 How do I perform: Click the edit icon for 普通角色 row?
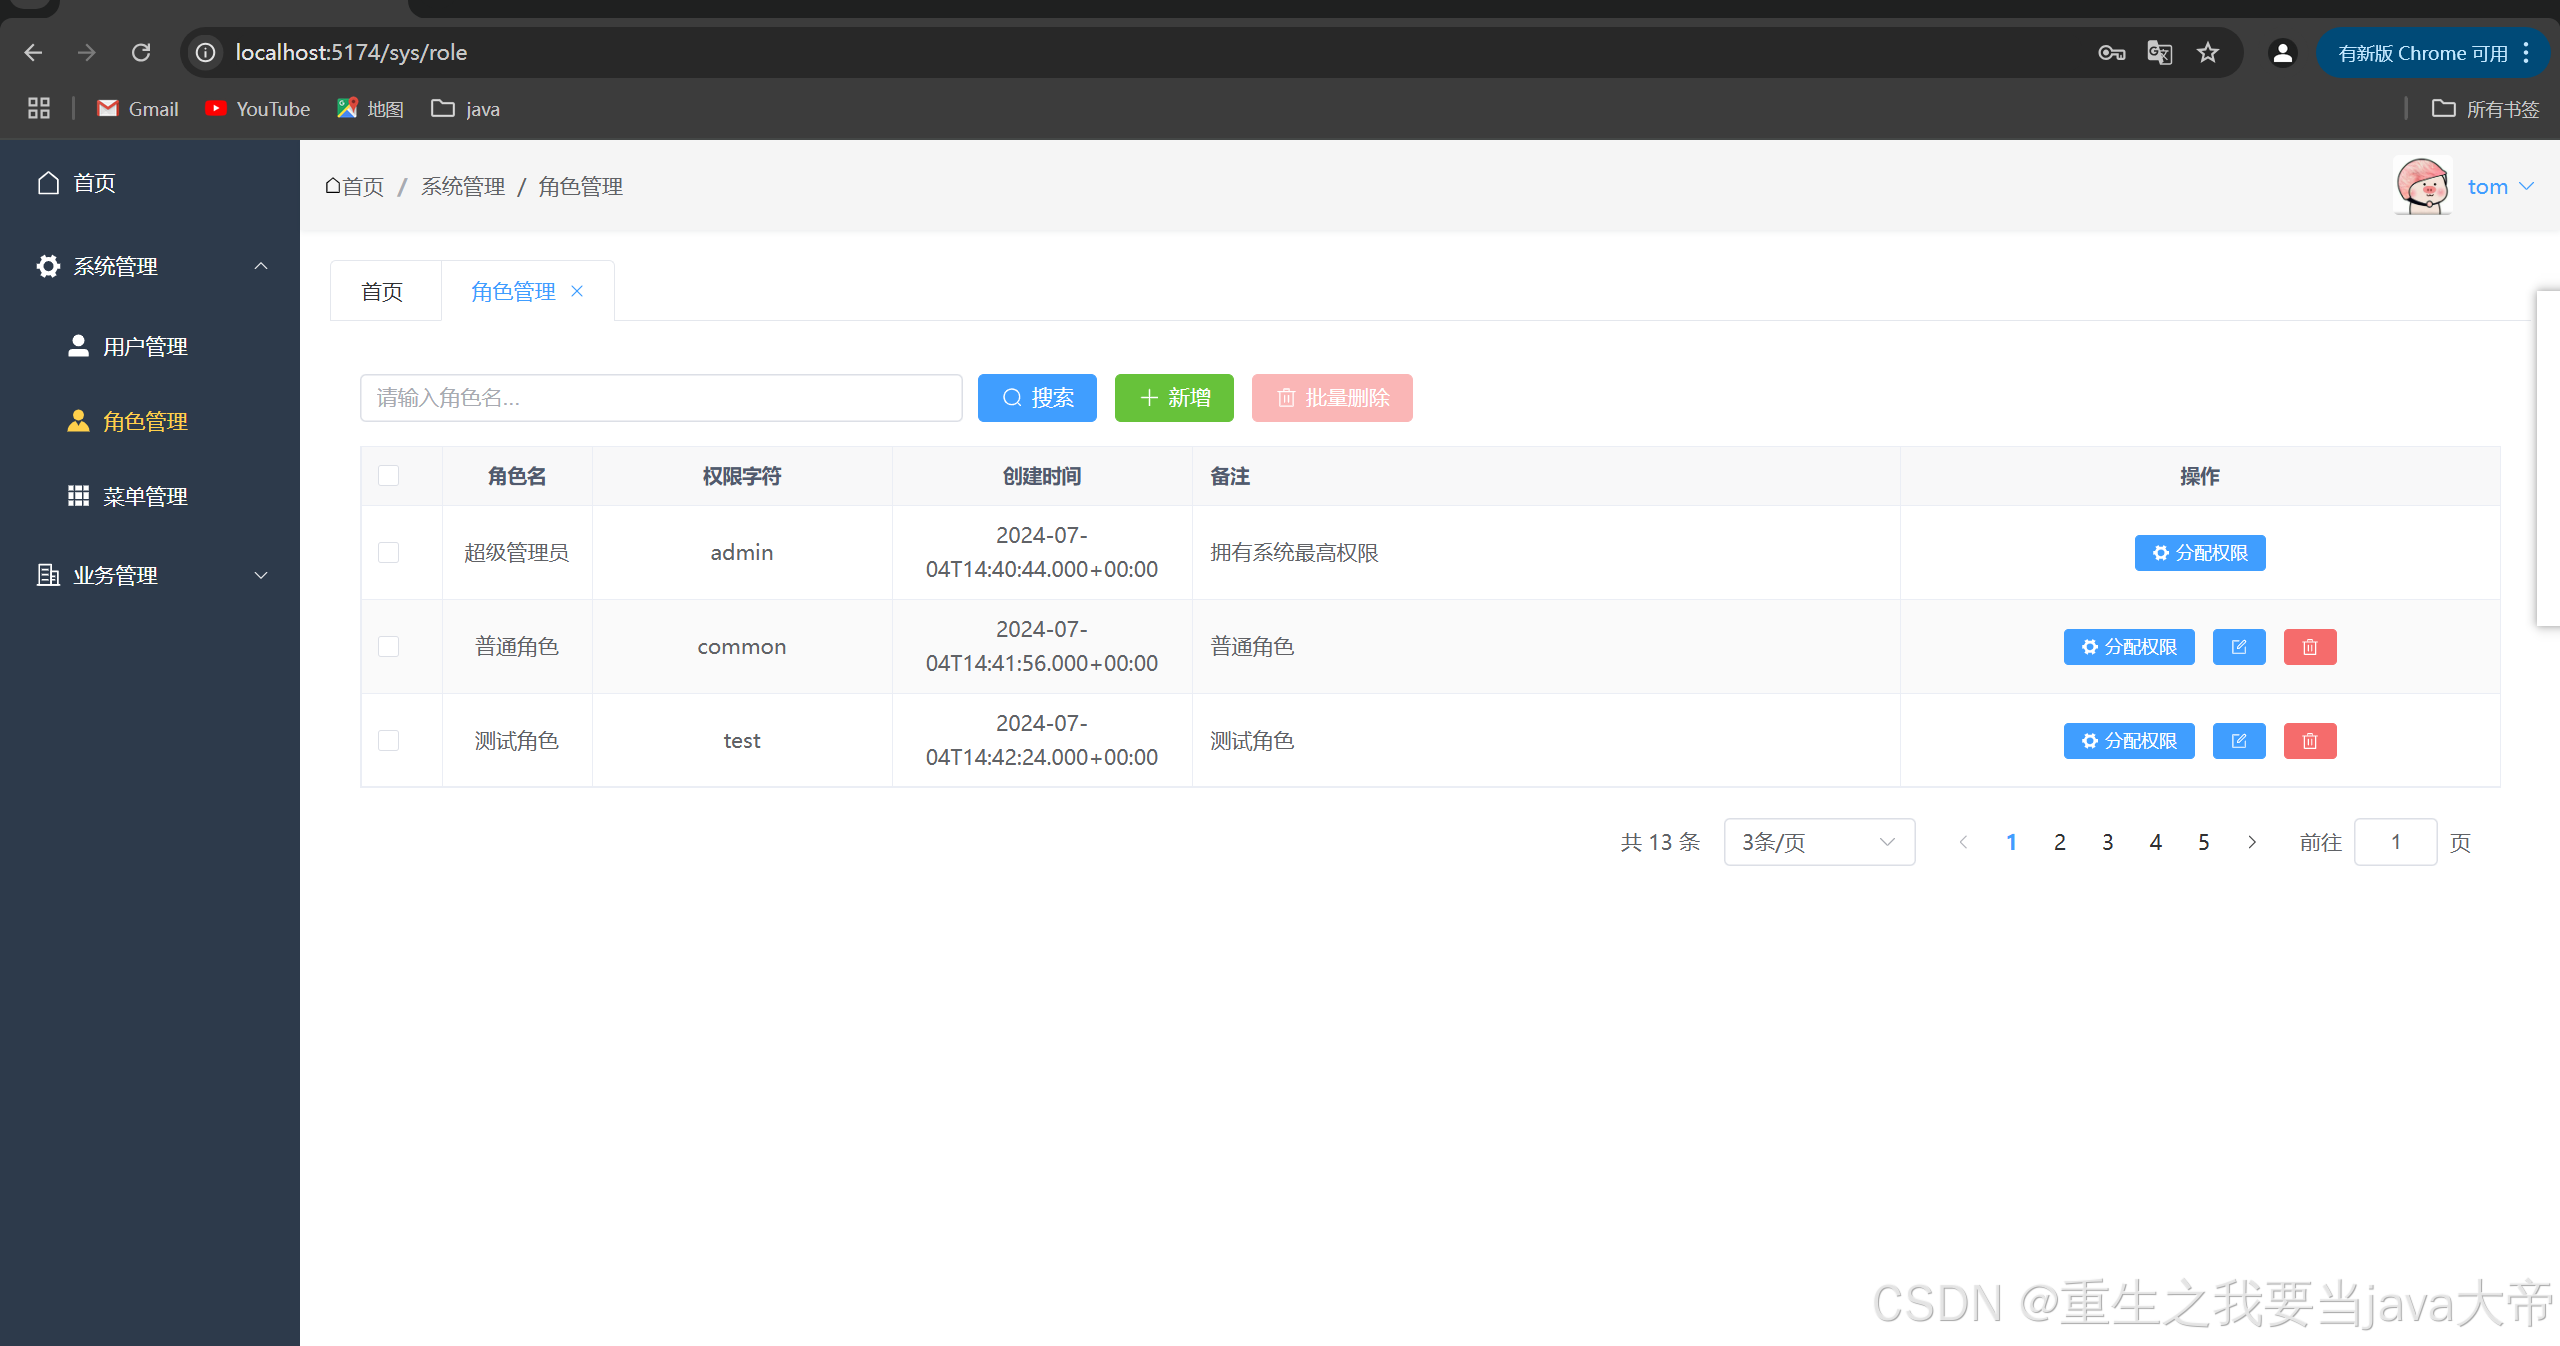coord(2238,647)
